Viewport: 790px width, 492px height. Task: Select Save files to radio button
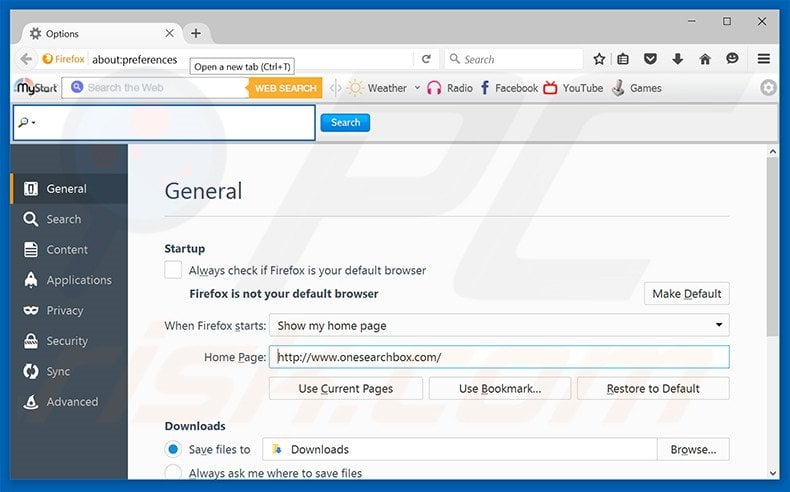[173, 449]
